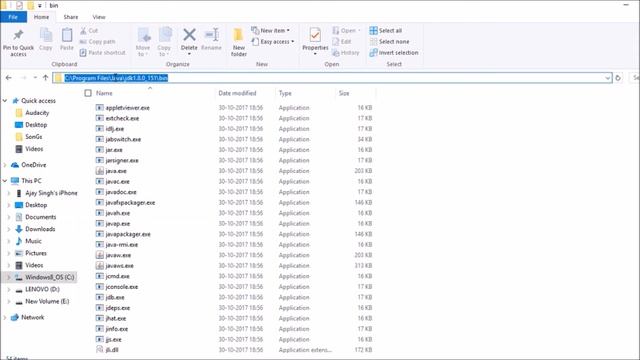
Task: Open the Properties icon
Action: pyautogui.click(x=315, y=35)
